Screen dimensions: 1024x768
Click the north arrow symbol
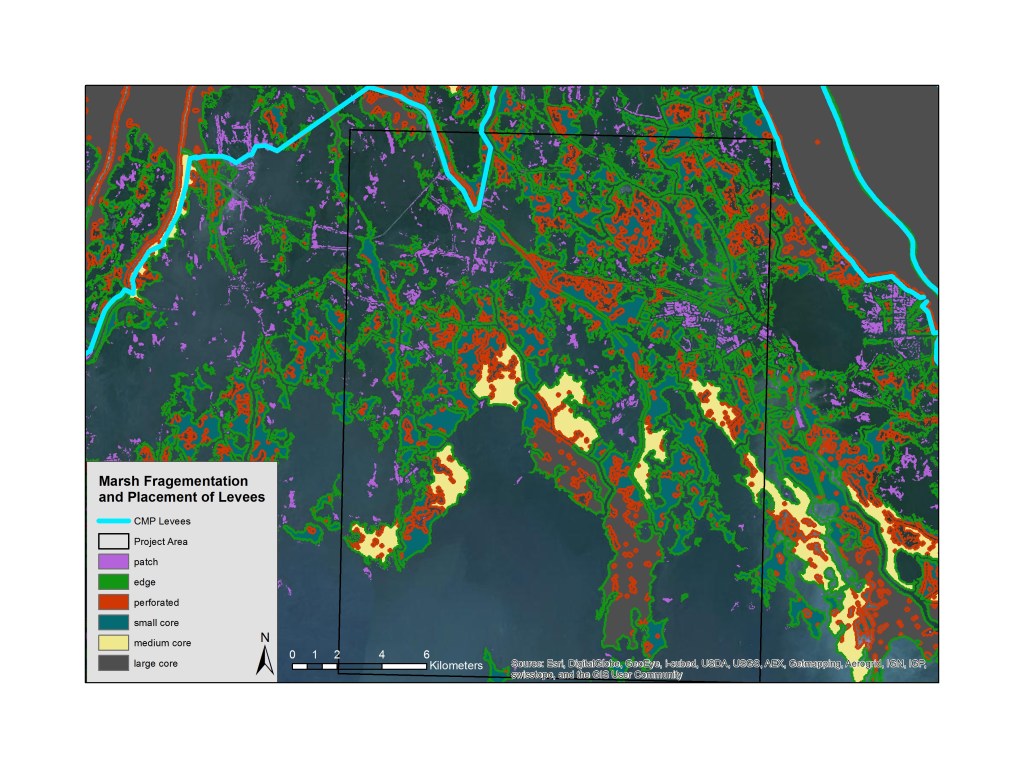(265, 660)
